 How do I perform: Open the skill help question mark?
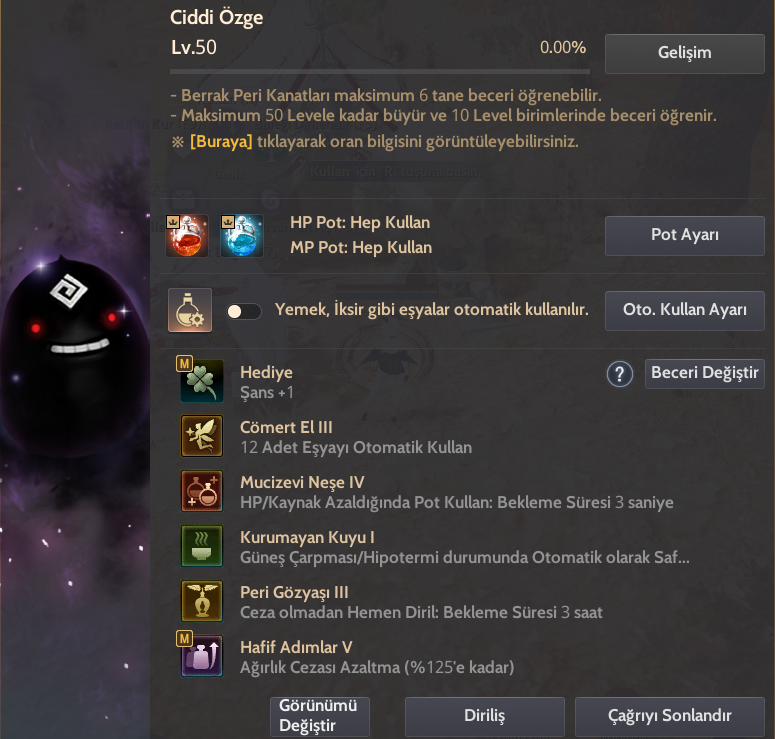(x=620, y=374)
